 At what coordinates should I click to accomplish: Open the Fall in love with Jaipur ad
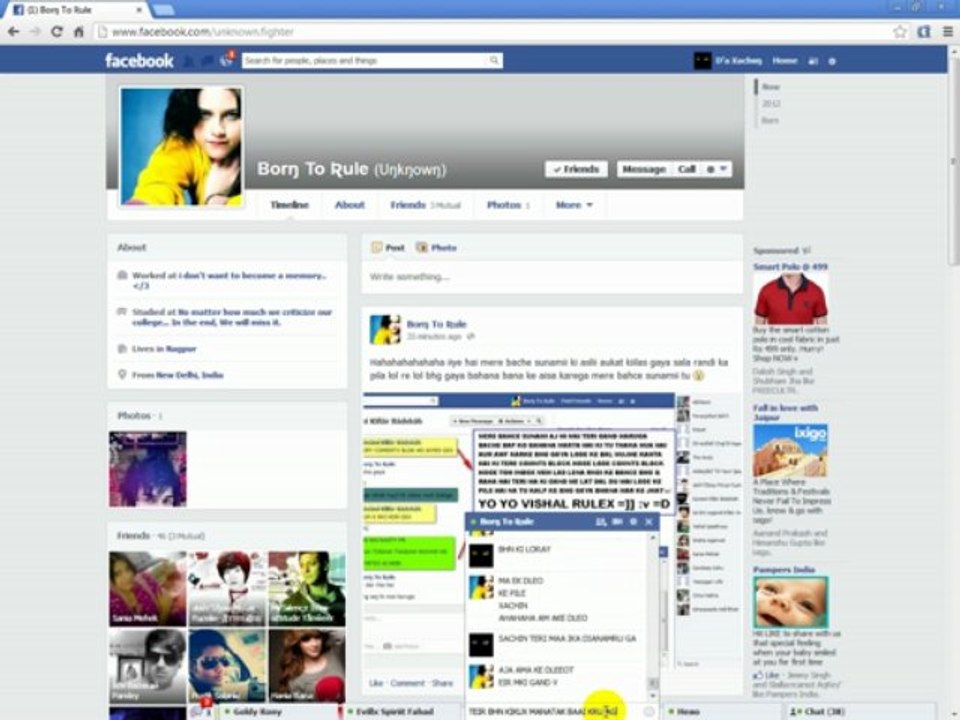[x=785, y=413]
